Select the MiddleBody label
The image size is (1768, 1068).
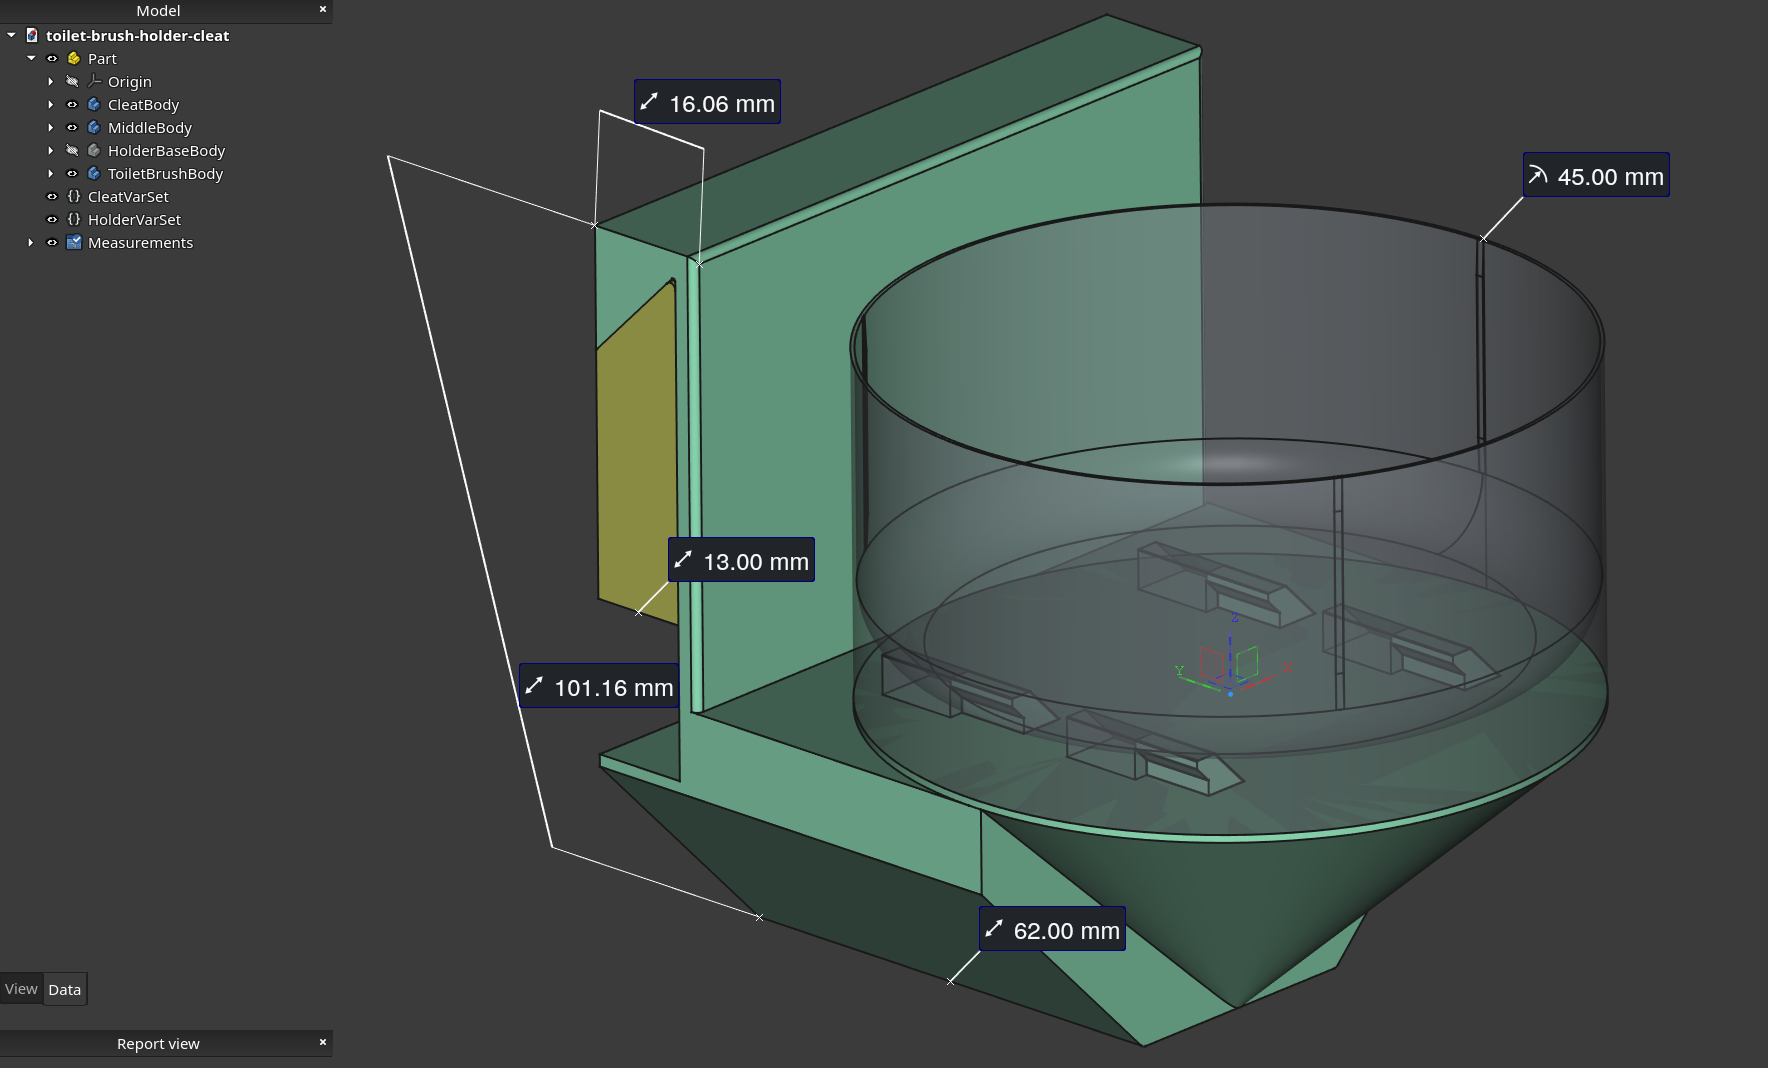coord(150,127)
